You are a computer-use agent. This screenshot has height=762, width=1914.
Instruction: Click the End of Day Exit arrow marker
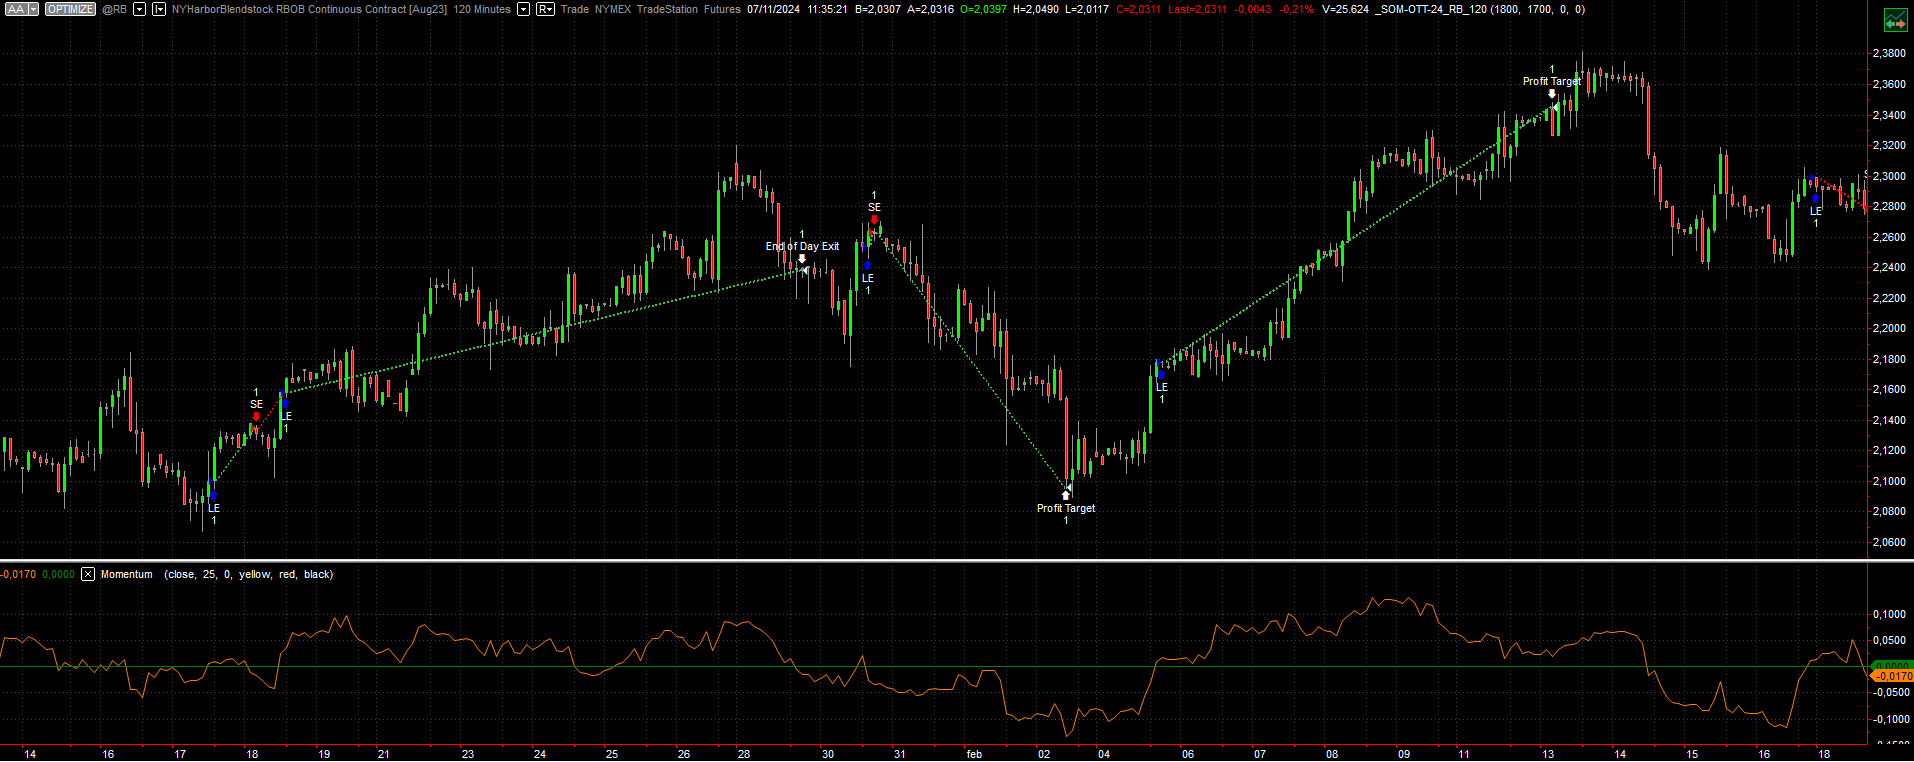click(802, 259)
